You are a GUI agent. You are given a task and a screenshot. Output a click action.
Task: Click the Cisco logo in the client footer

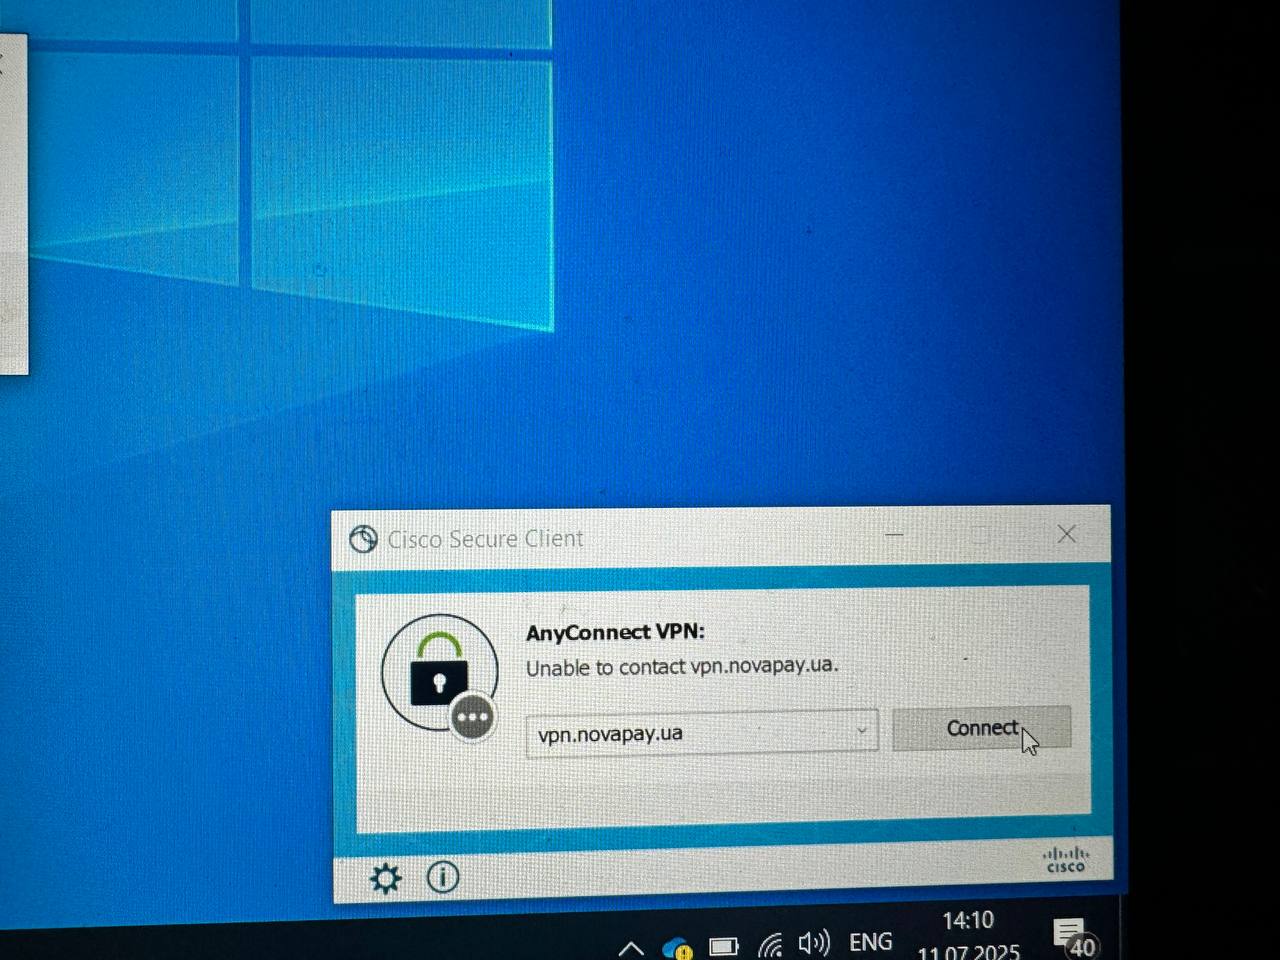(1066, 860)
